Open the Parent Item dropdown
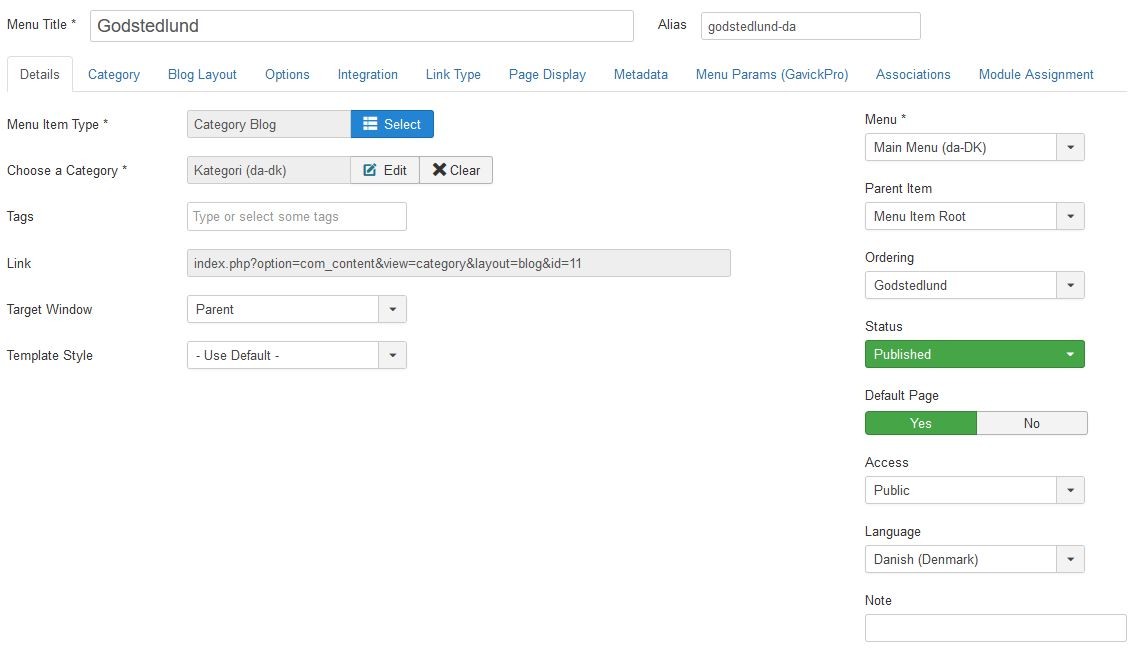Image resolution: width=1135 pixels, height=657 pixels. coord(1070,216)
